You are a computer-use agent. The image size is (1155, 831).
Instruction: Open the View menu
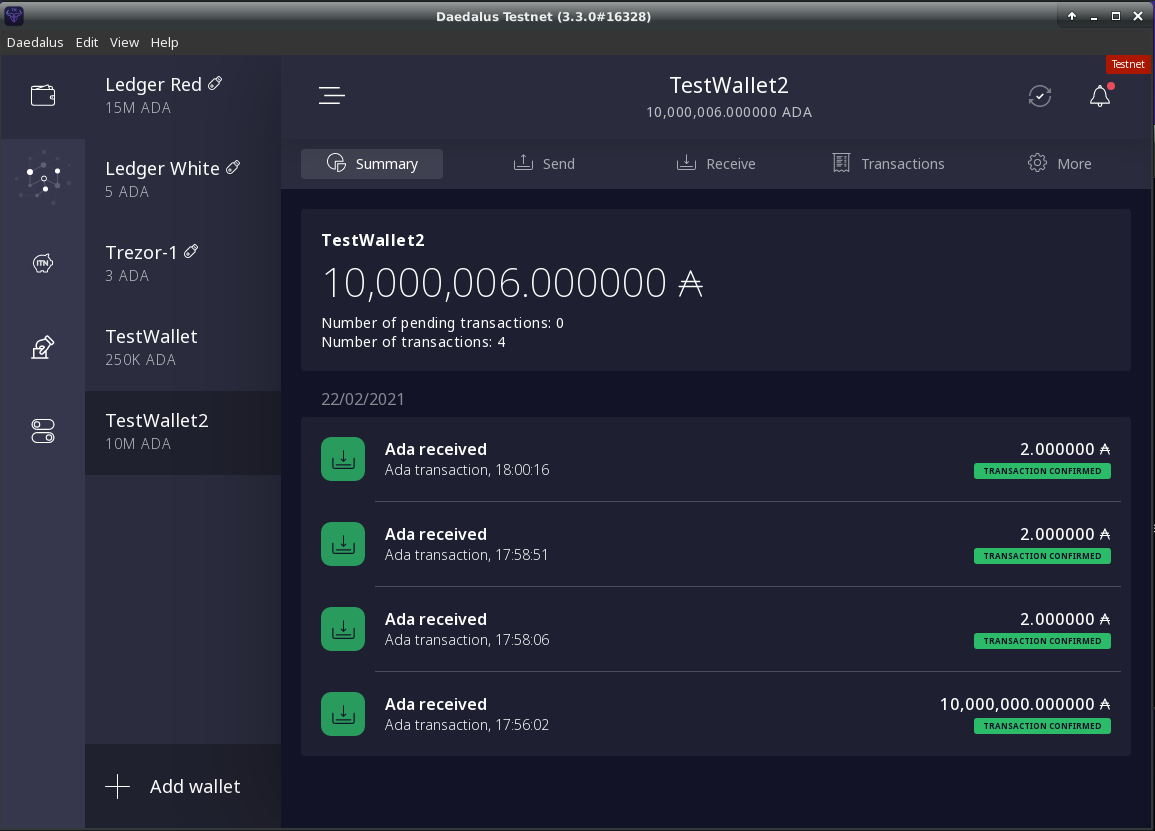click(124, 43)
